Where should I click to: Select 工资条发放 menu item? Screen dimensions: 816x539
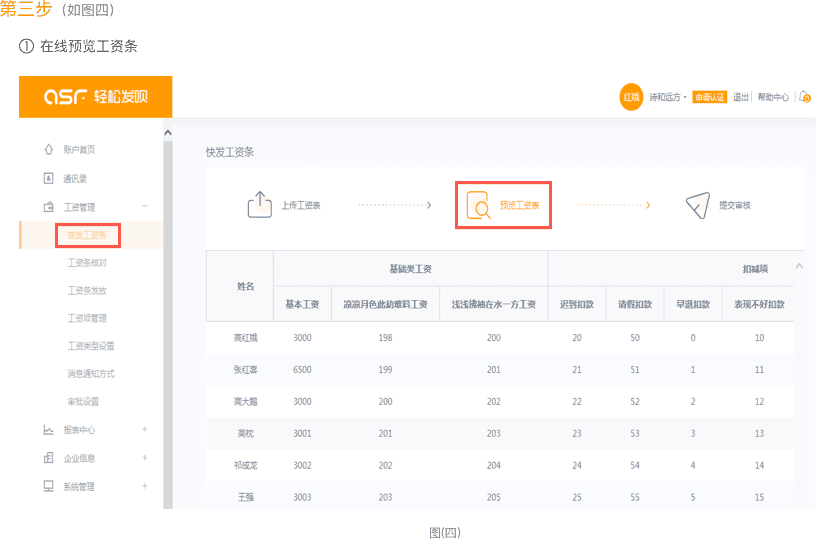coord(87,290)
